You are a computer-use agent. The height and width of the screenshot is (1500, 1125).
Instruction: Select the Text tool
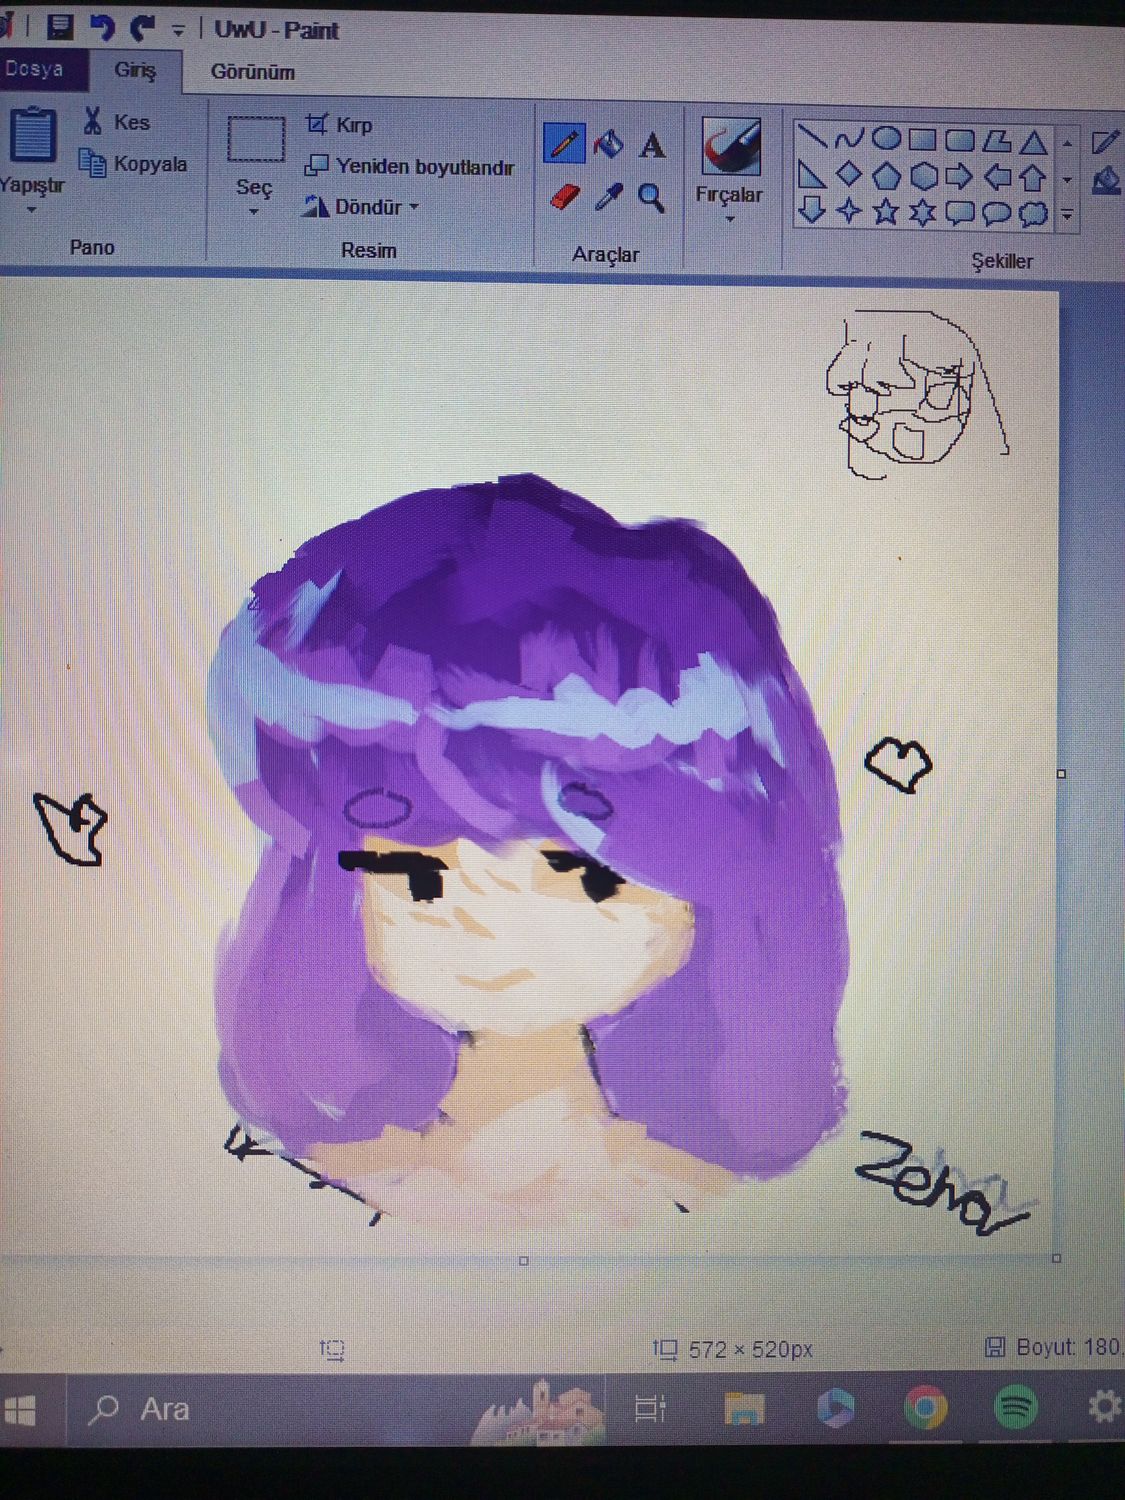(652, 146)
